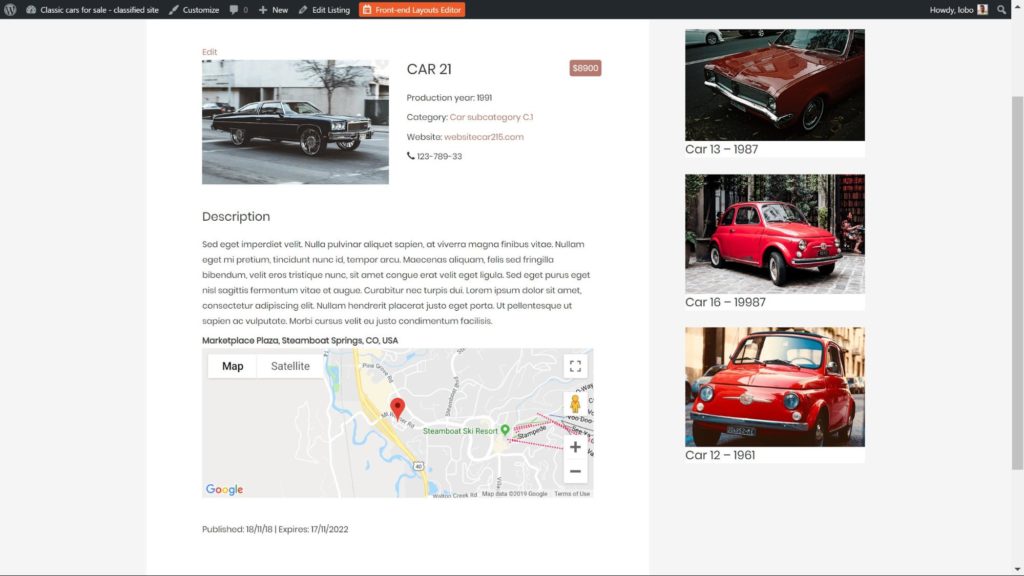The width and height of the screenshot is (1024, 576).
Task: Click the admin bar search magnifier
Action: point(1002,9)
